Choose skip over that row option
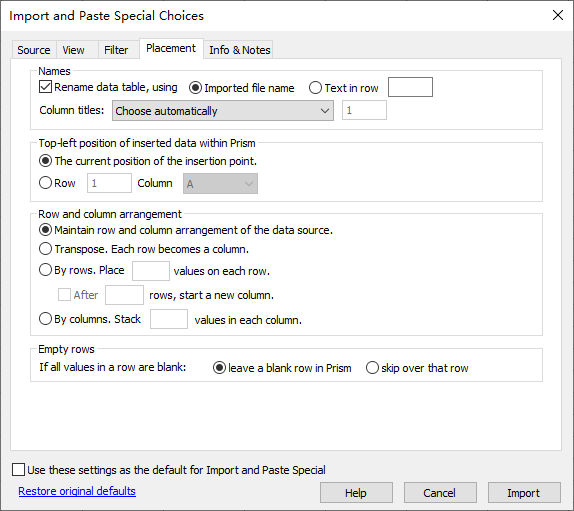574x511 pixels. pos(372,368)
